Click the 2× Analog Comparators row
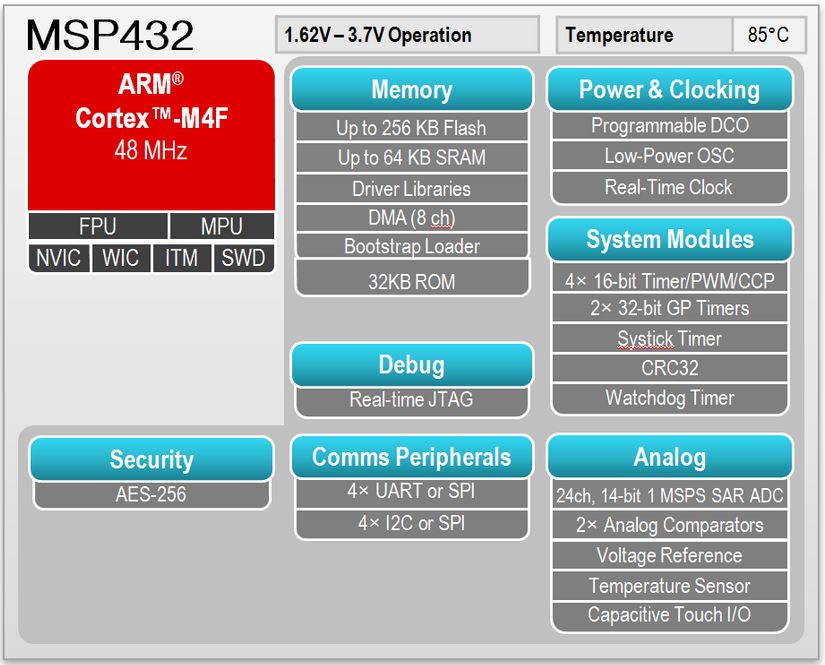The image size is (825, 665). pos(670,525)
